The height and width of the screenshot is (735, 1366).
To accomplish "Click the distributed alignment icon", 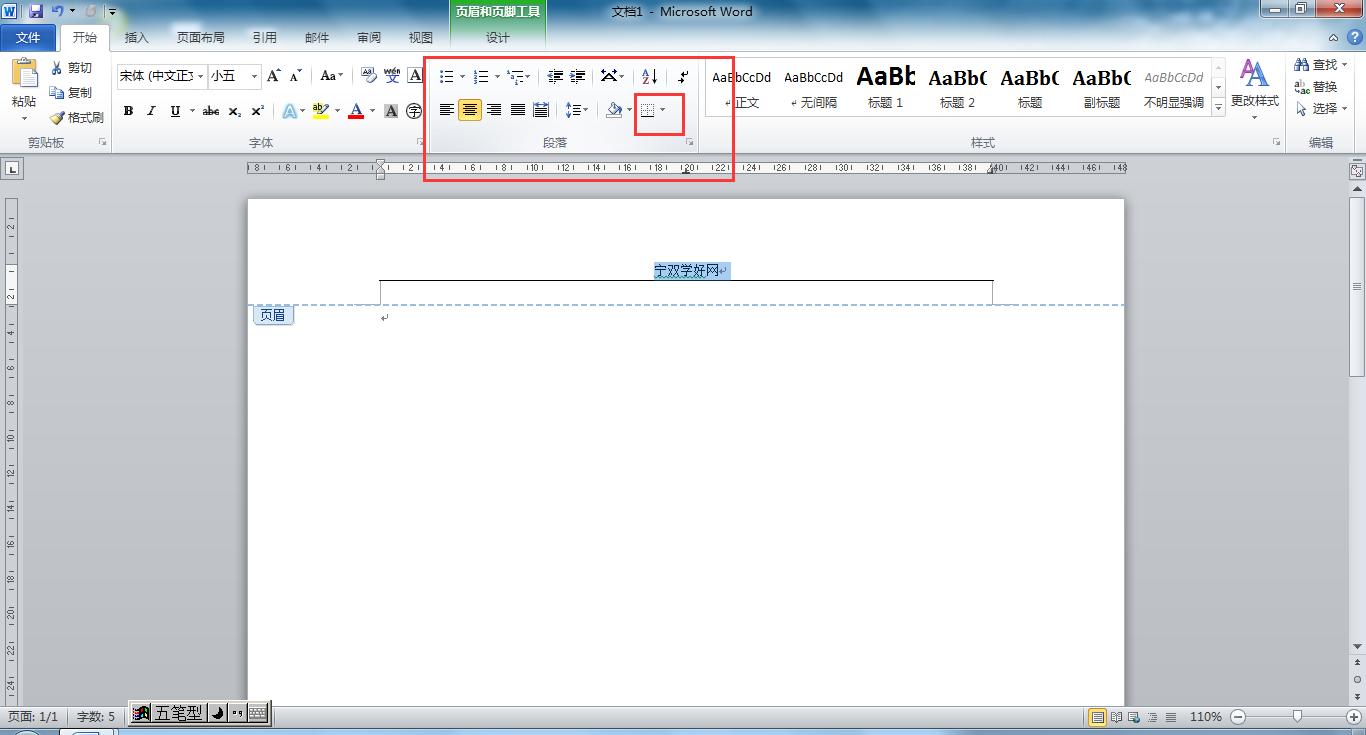I will point(541,110).
